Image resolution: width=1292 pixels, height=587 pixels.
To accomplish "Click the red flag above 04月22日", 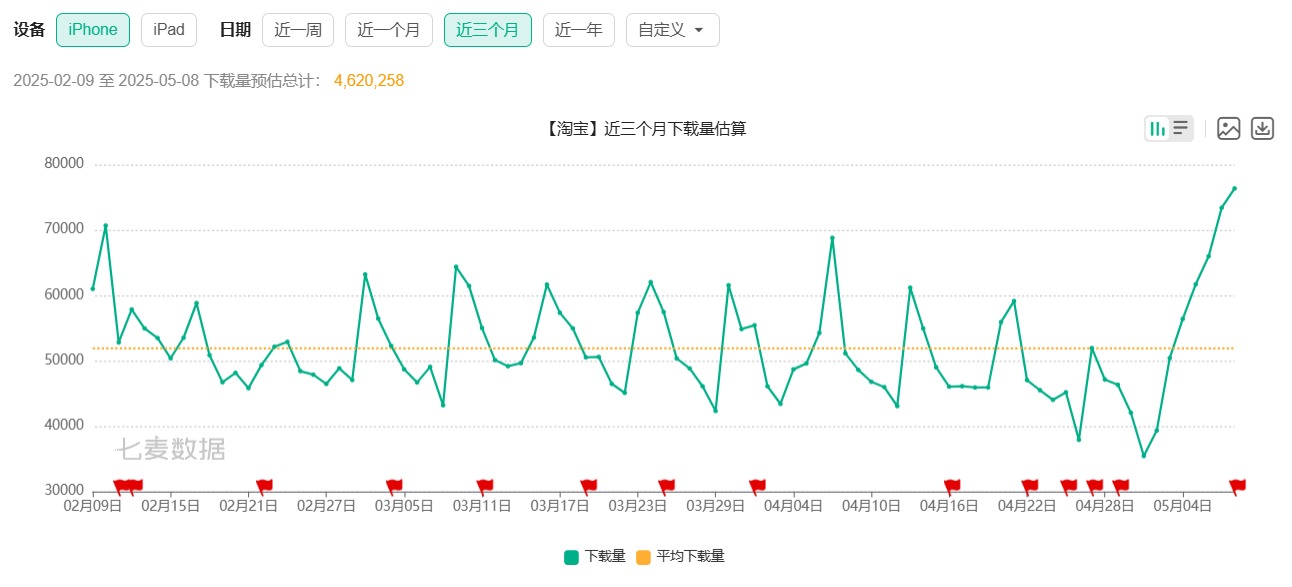I will [x=1030, y=486].
